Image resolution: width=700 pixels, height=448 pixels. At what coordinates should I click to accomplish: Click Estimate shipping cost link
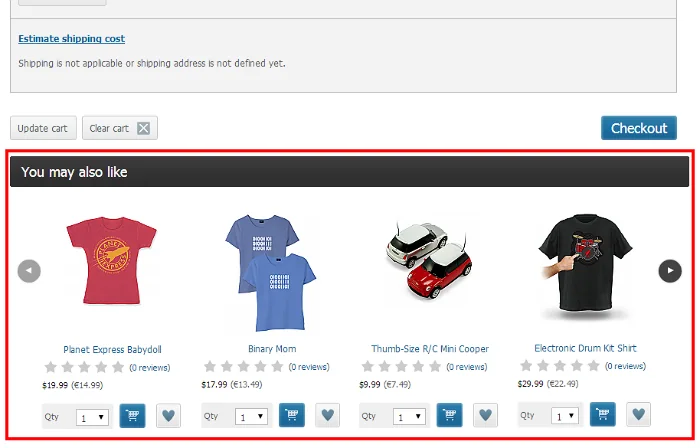click(x=71, y=39)
